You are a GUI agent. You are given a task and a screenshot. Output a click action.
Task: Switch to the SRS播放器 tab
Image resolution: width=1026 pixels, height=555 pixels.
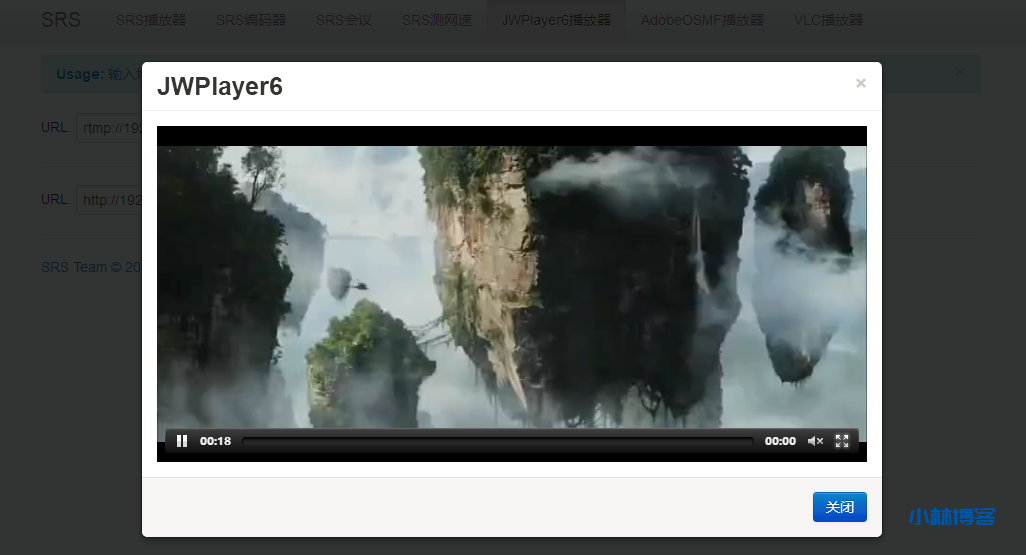[x=151, y=20]
